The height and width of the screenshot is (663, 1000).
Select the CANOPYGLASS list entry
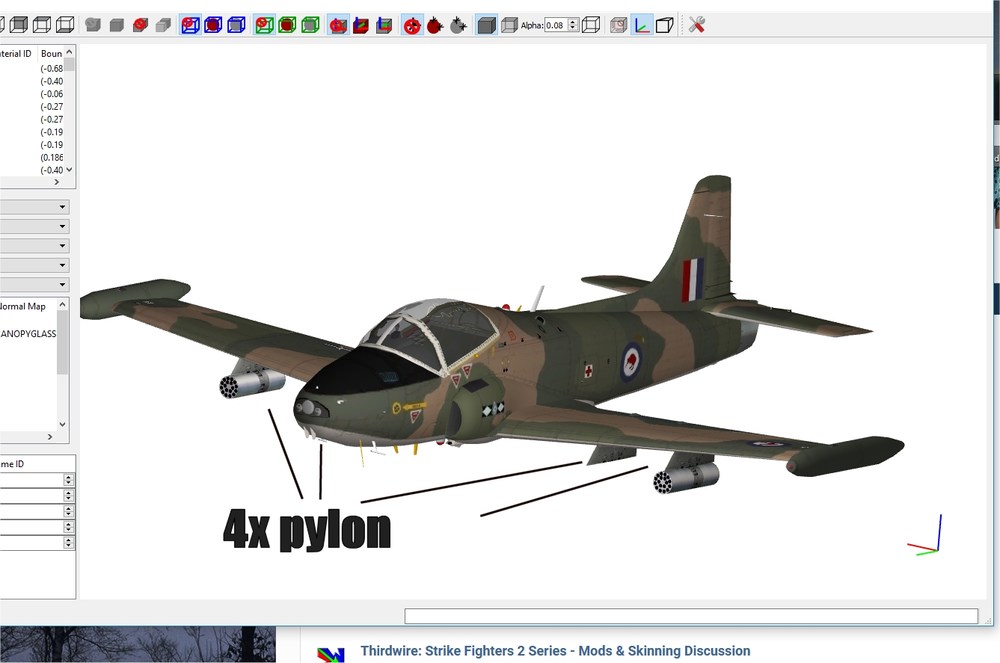[28, 333]
